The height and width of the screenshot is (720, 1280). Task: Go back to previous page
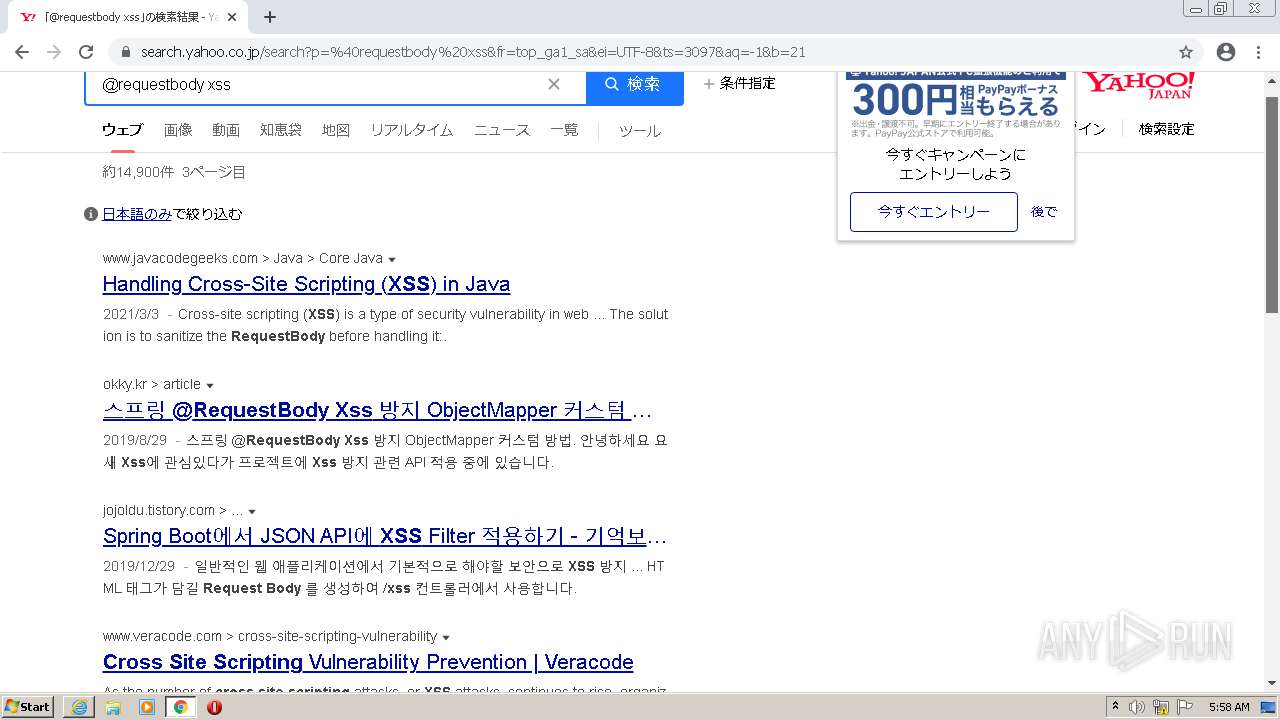point(22,52)
